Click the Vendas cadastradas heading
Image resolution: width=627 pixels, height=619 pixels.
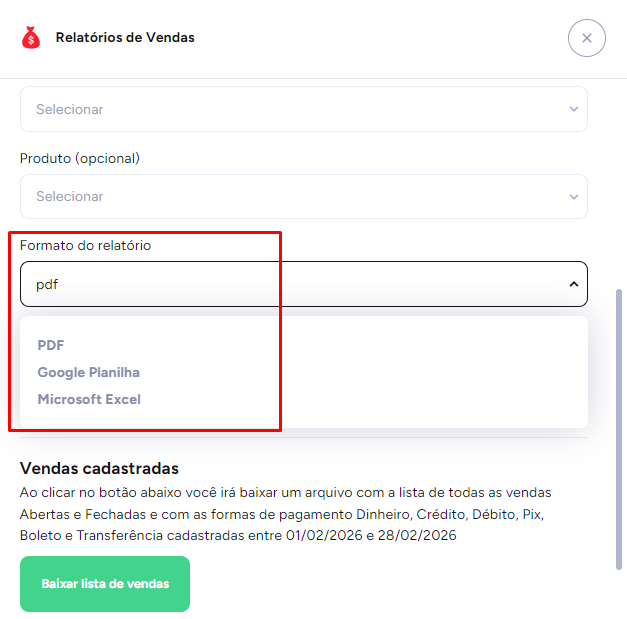pyautogui.click(x=99, y=468)
